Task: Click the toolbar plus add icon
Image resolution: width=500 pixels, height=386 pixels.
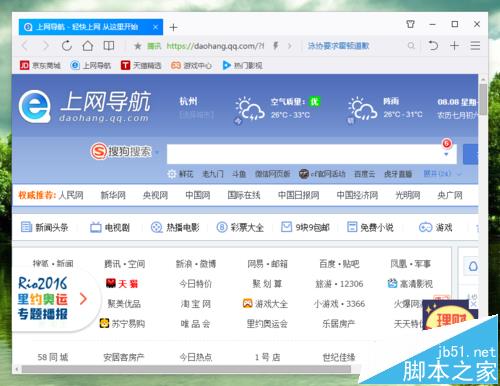Action: click(x=455, y=46)
